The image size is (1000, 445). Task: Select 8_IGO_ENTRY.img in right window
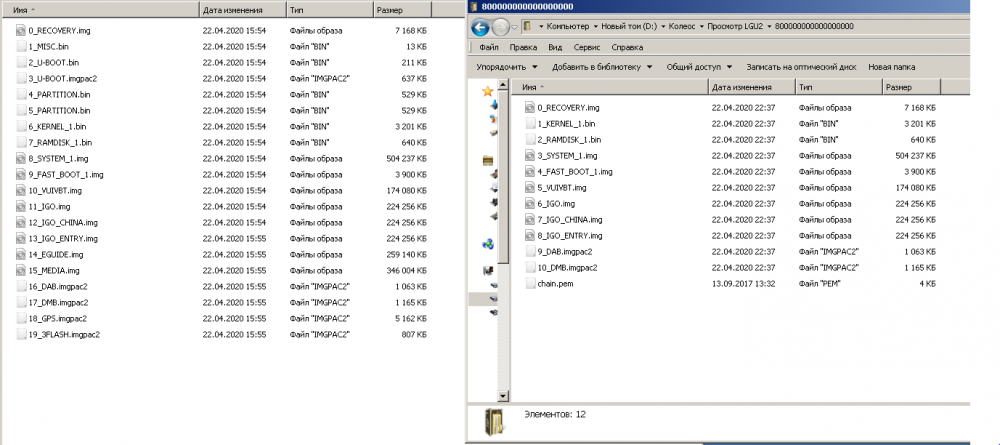[570, 235]
